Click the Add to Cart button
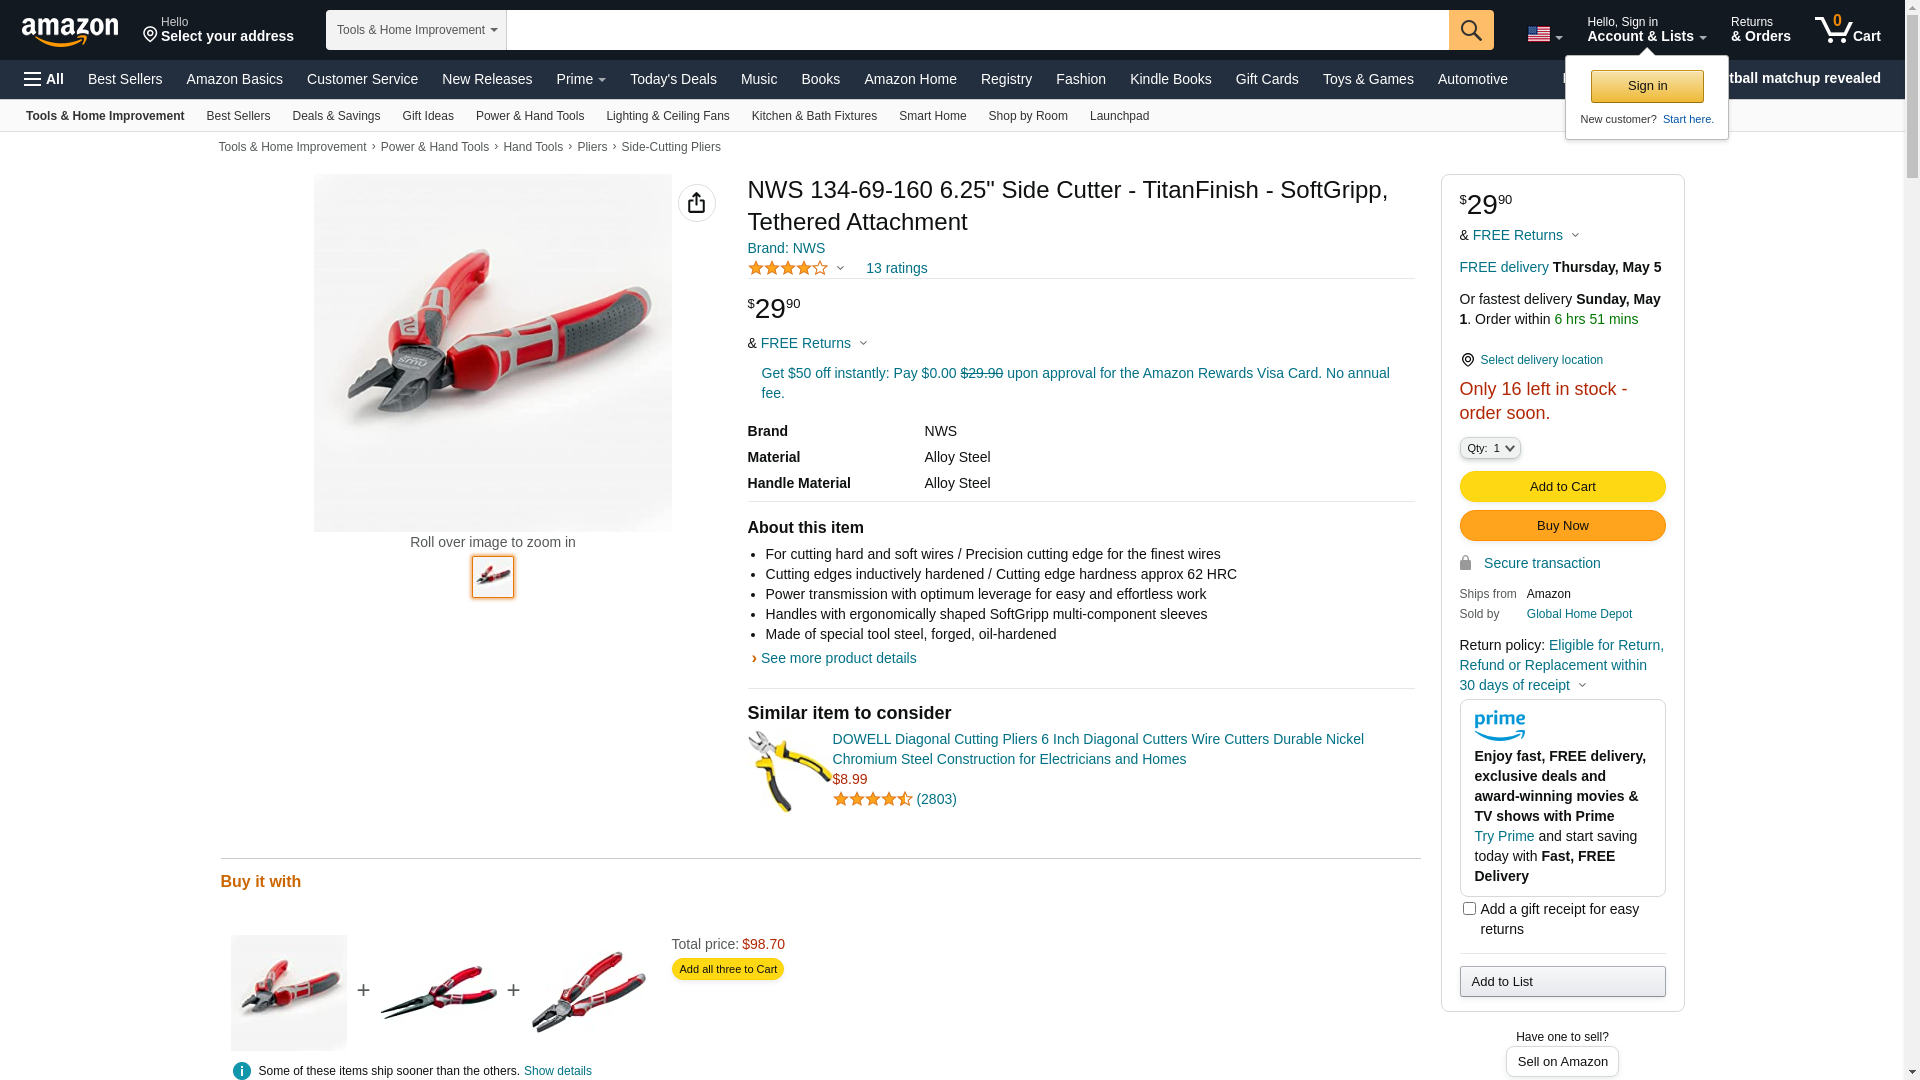This screenshot has height=1080, width=1920. 1561,487
